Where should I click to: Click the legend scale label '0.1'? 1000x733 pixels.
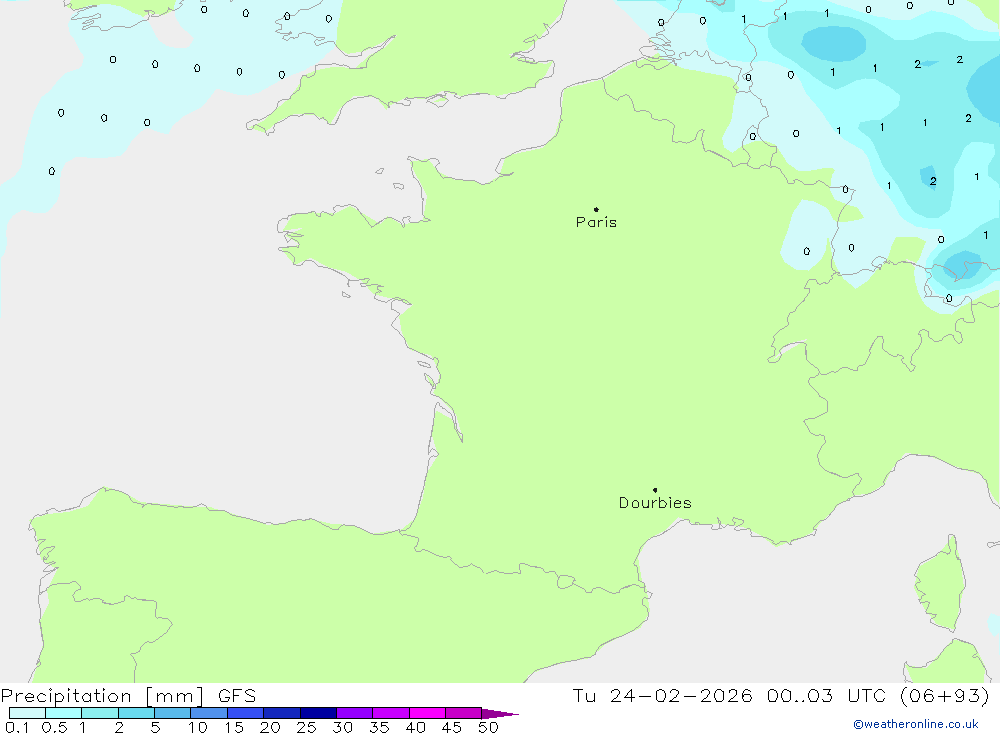pyautogui.click(x=17, y=727)
